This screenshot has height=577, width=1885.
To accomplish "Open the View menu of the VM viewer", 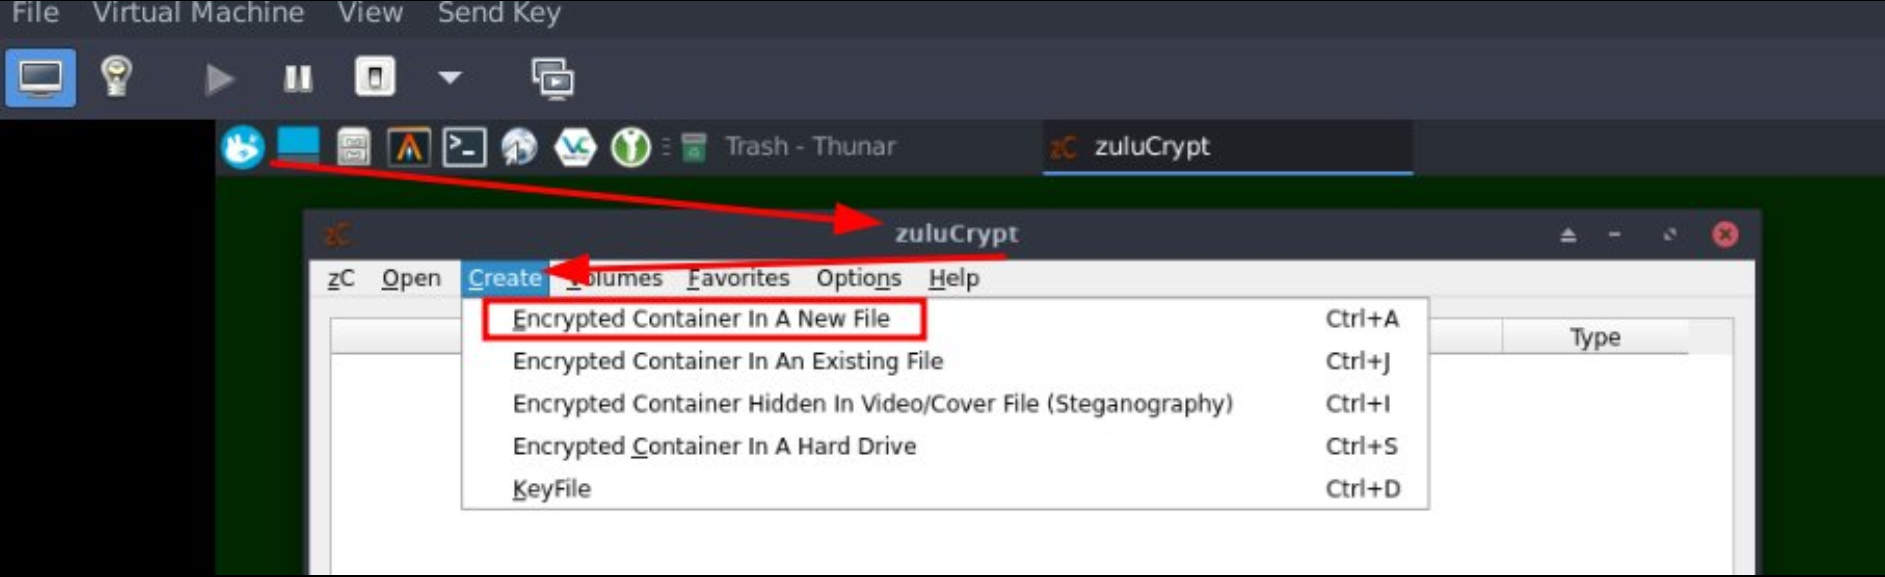I will pyautogui.click(x=370, y=13).
